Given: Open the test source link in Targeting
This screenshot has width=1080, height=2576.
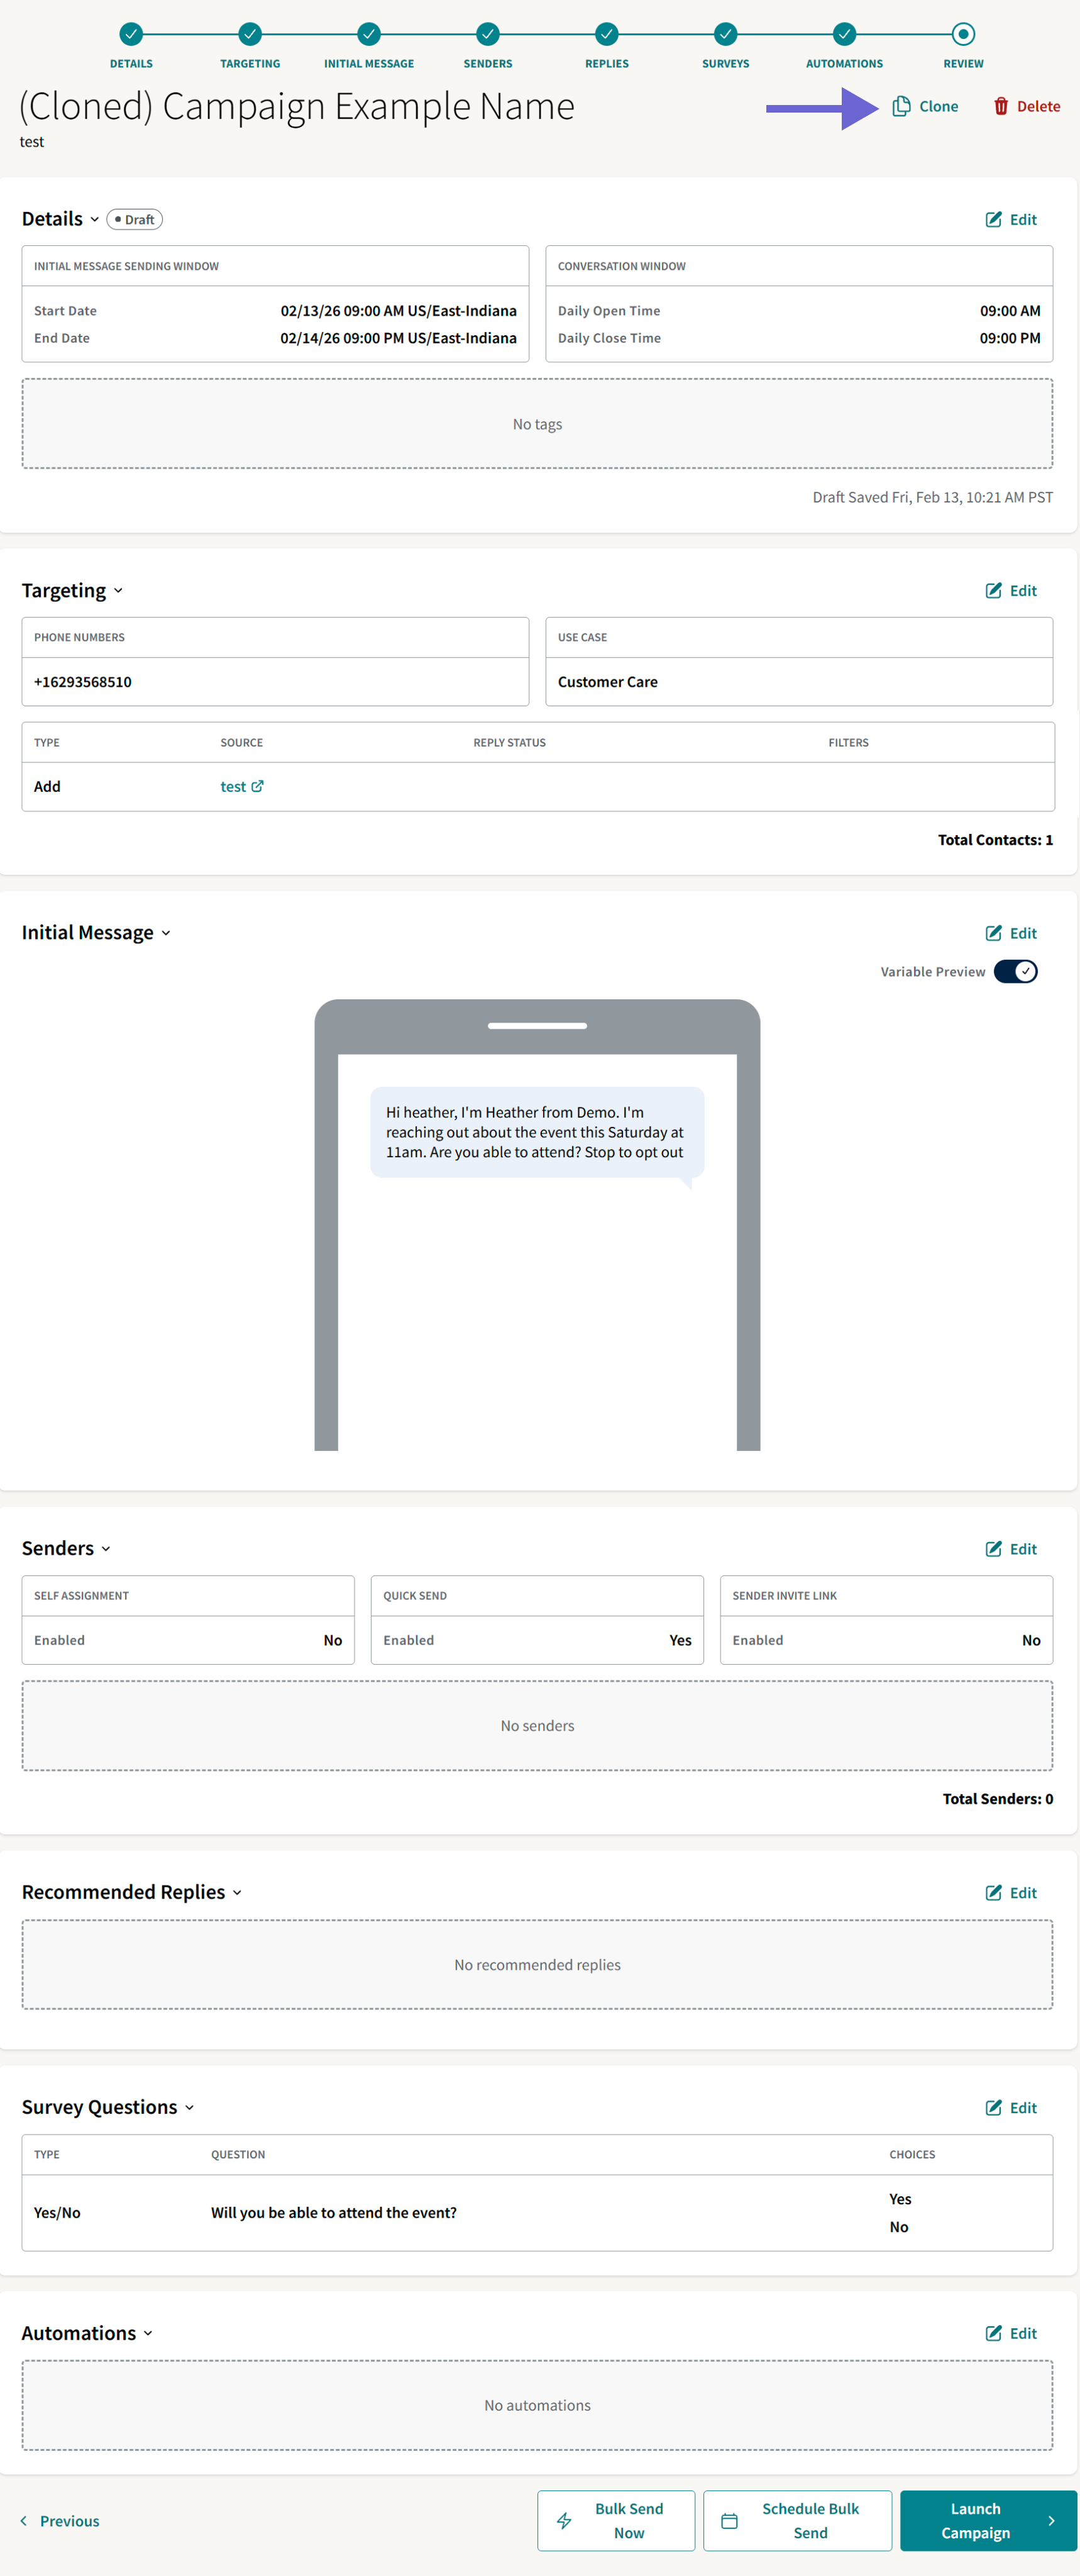Looking at the screenshot, I should tap(232, 786).
